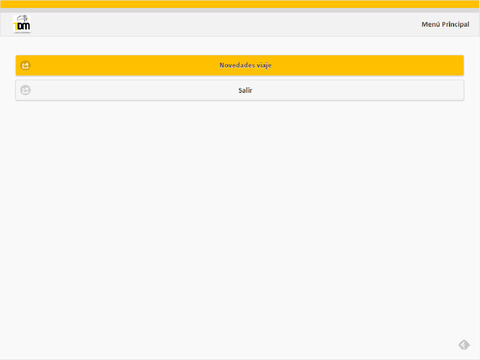Log out via the Salir row icon
Image resolution: width=480 pixels, height=360 pixels.
point(26,90)
